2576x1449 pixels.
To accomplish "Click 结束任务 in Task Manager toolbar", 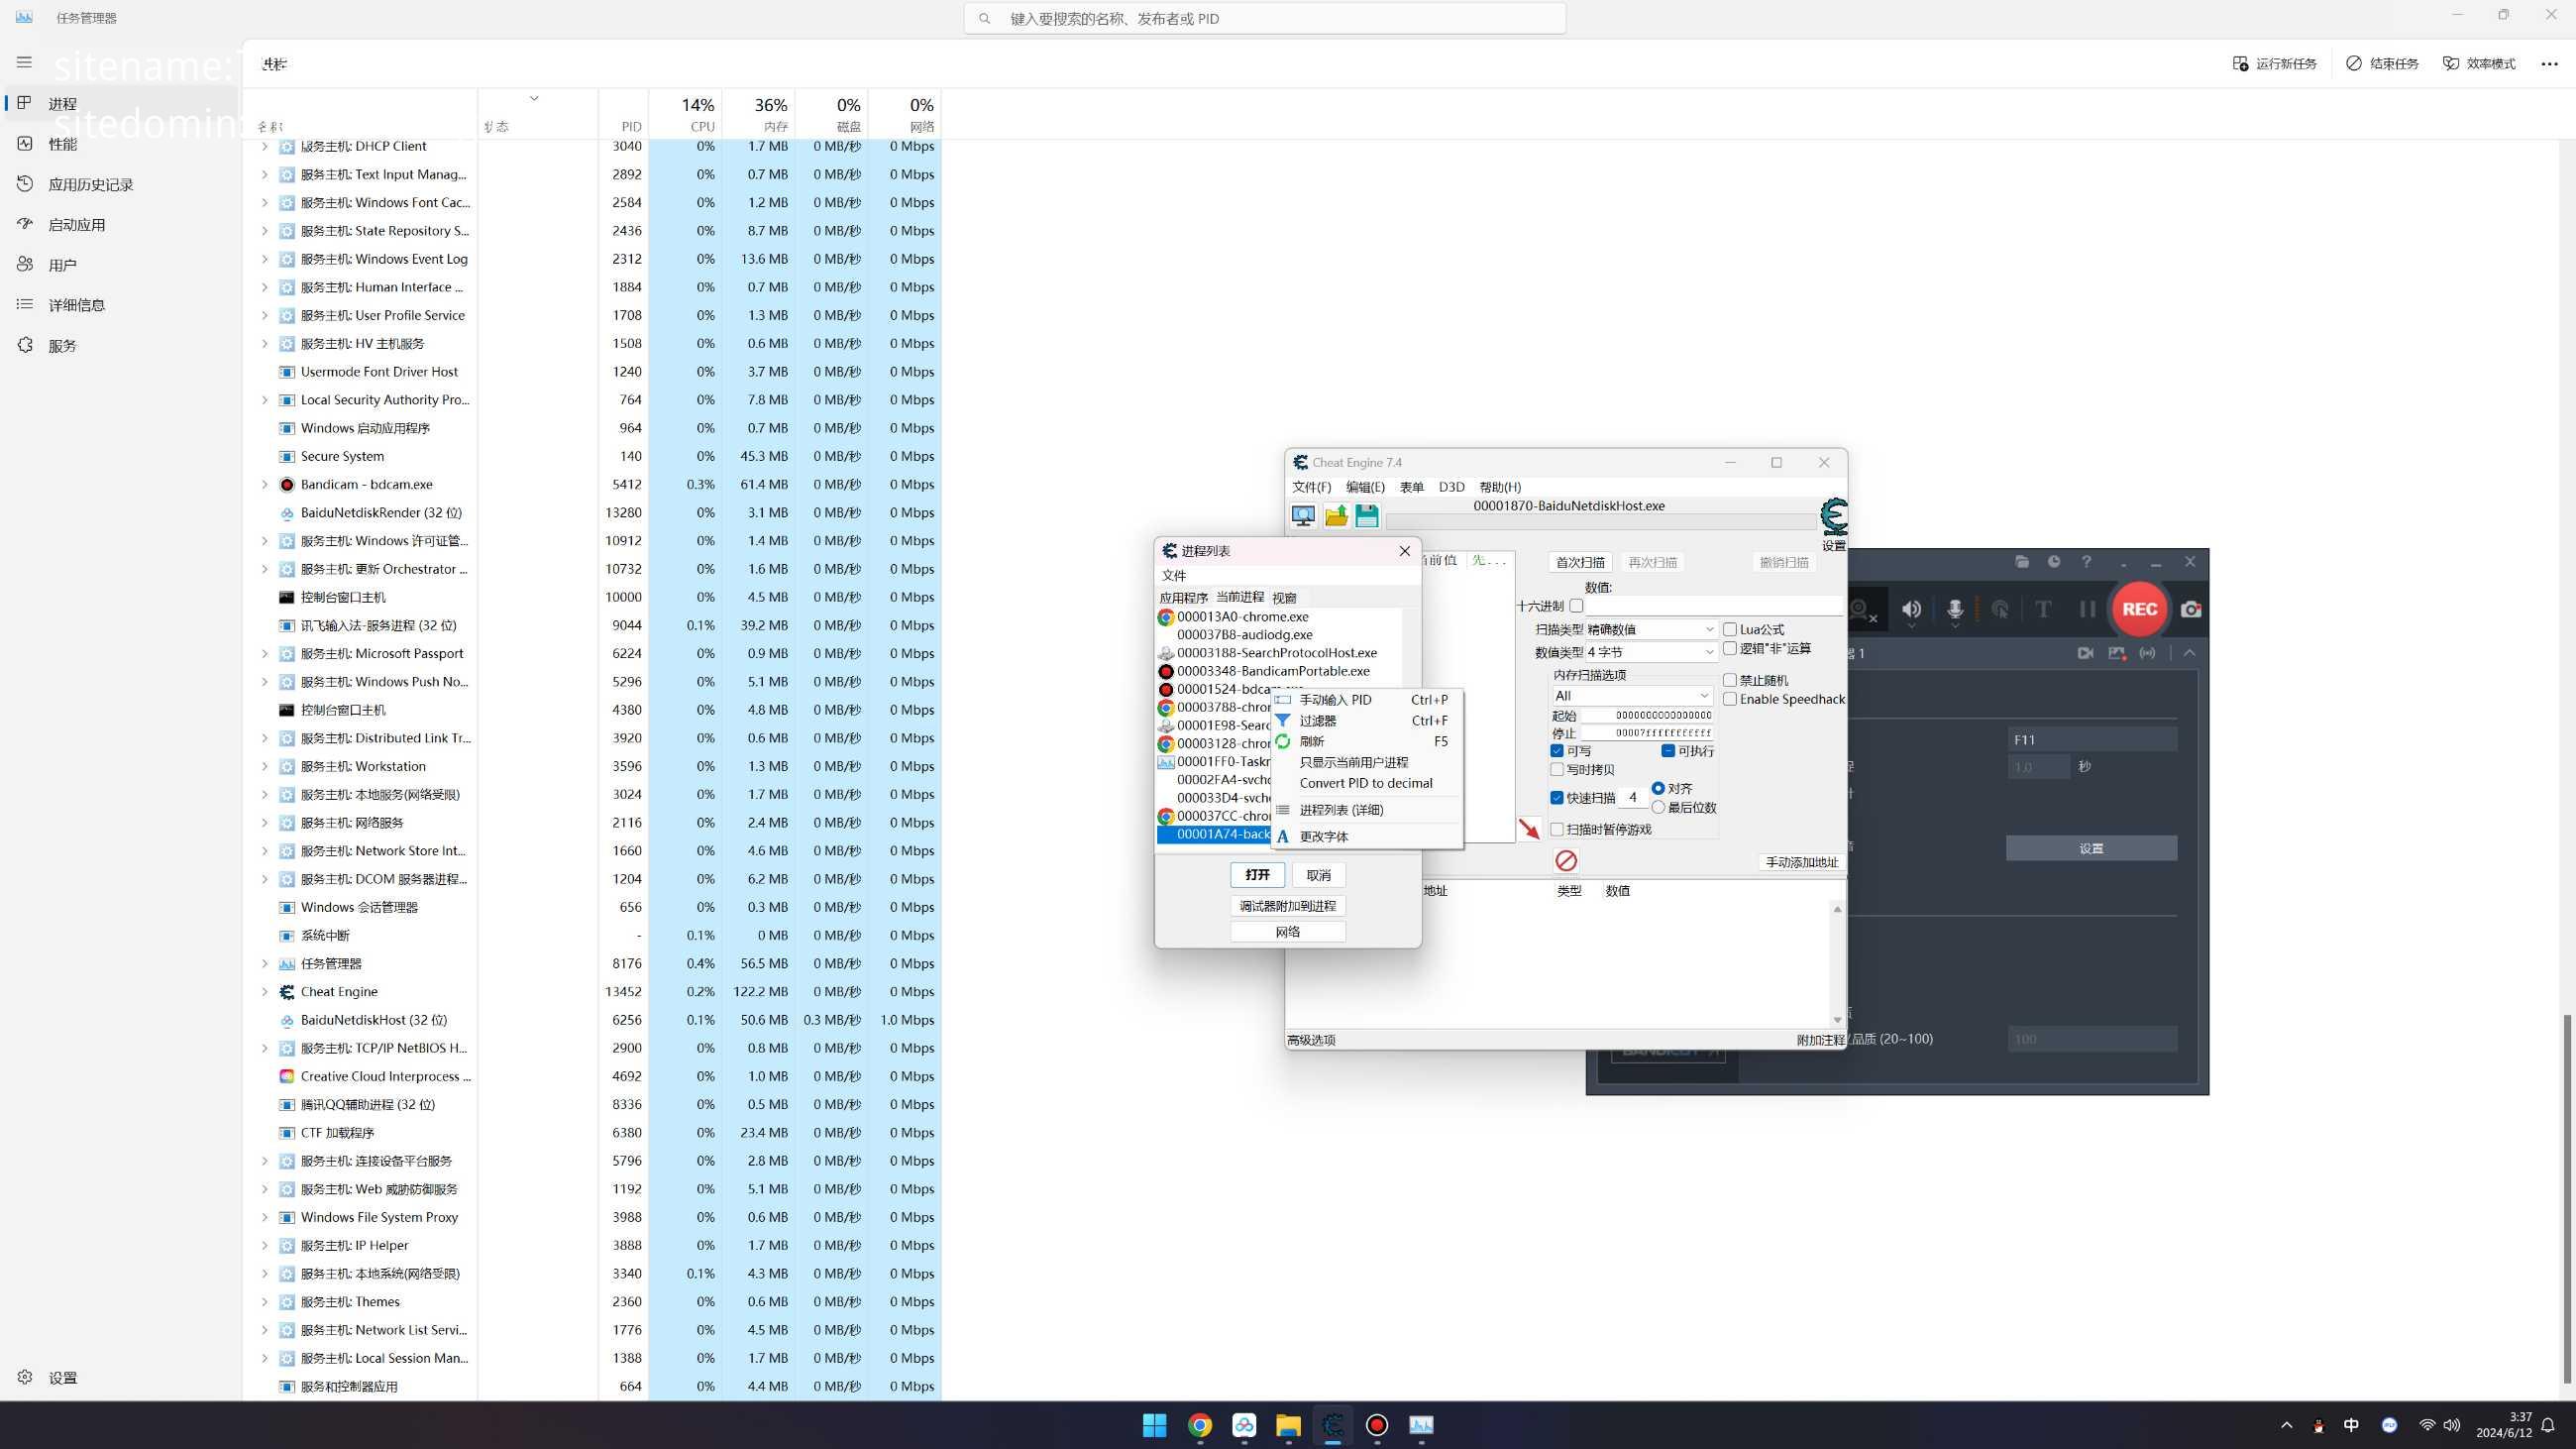I will tap(2382, 64).
